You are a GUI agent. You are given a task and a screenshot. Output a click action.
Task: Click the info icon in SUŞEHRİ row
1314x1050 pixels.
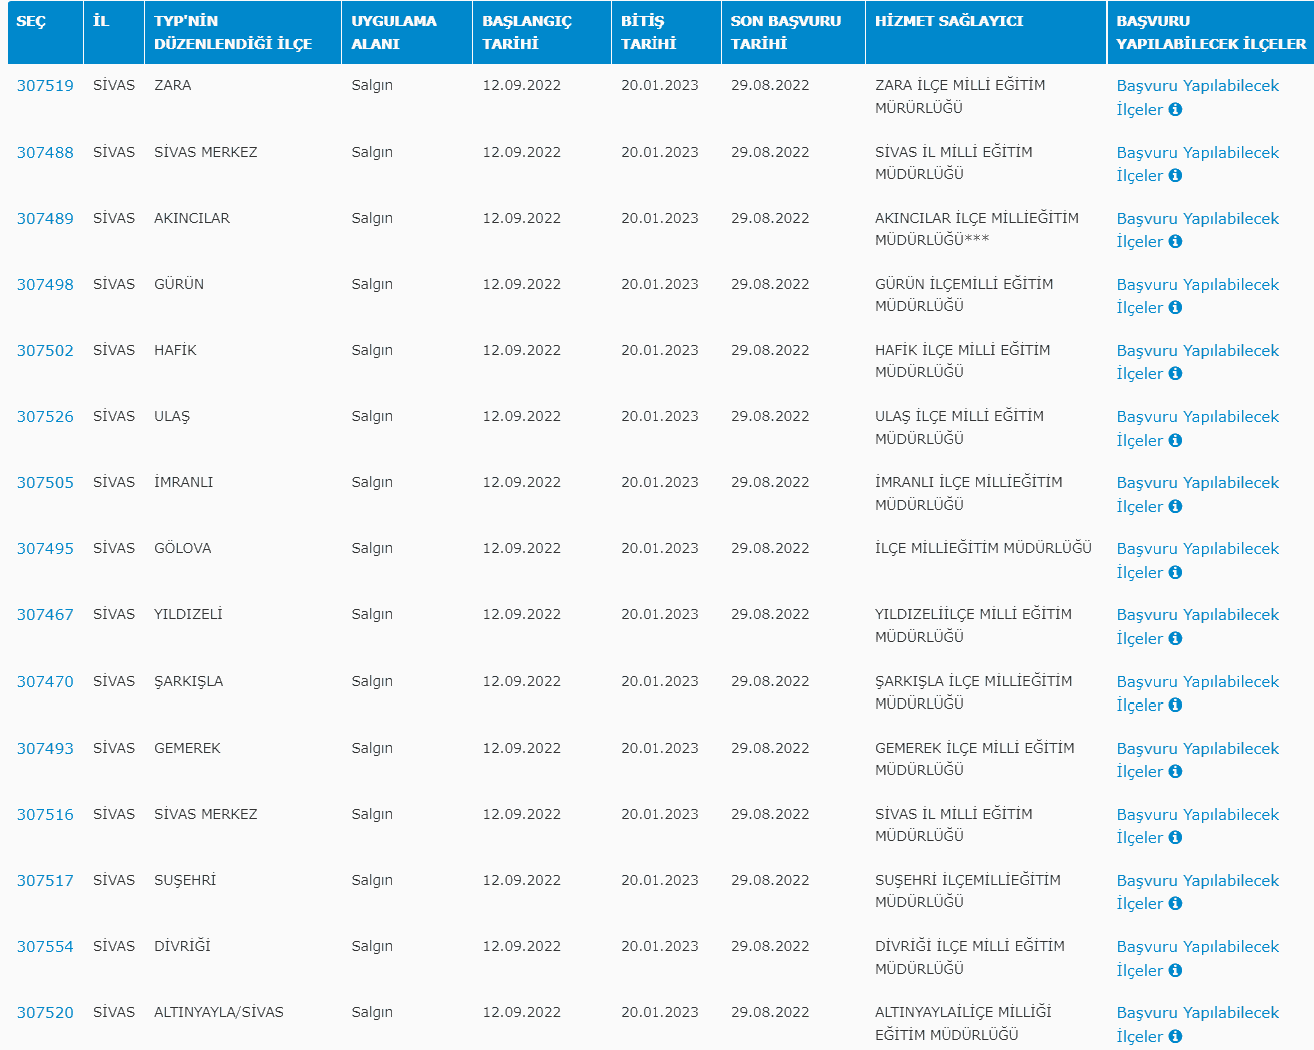pos(1175,904)
